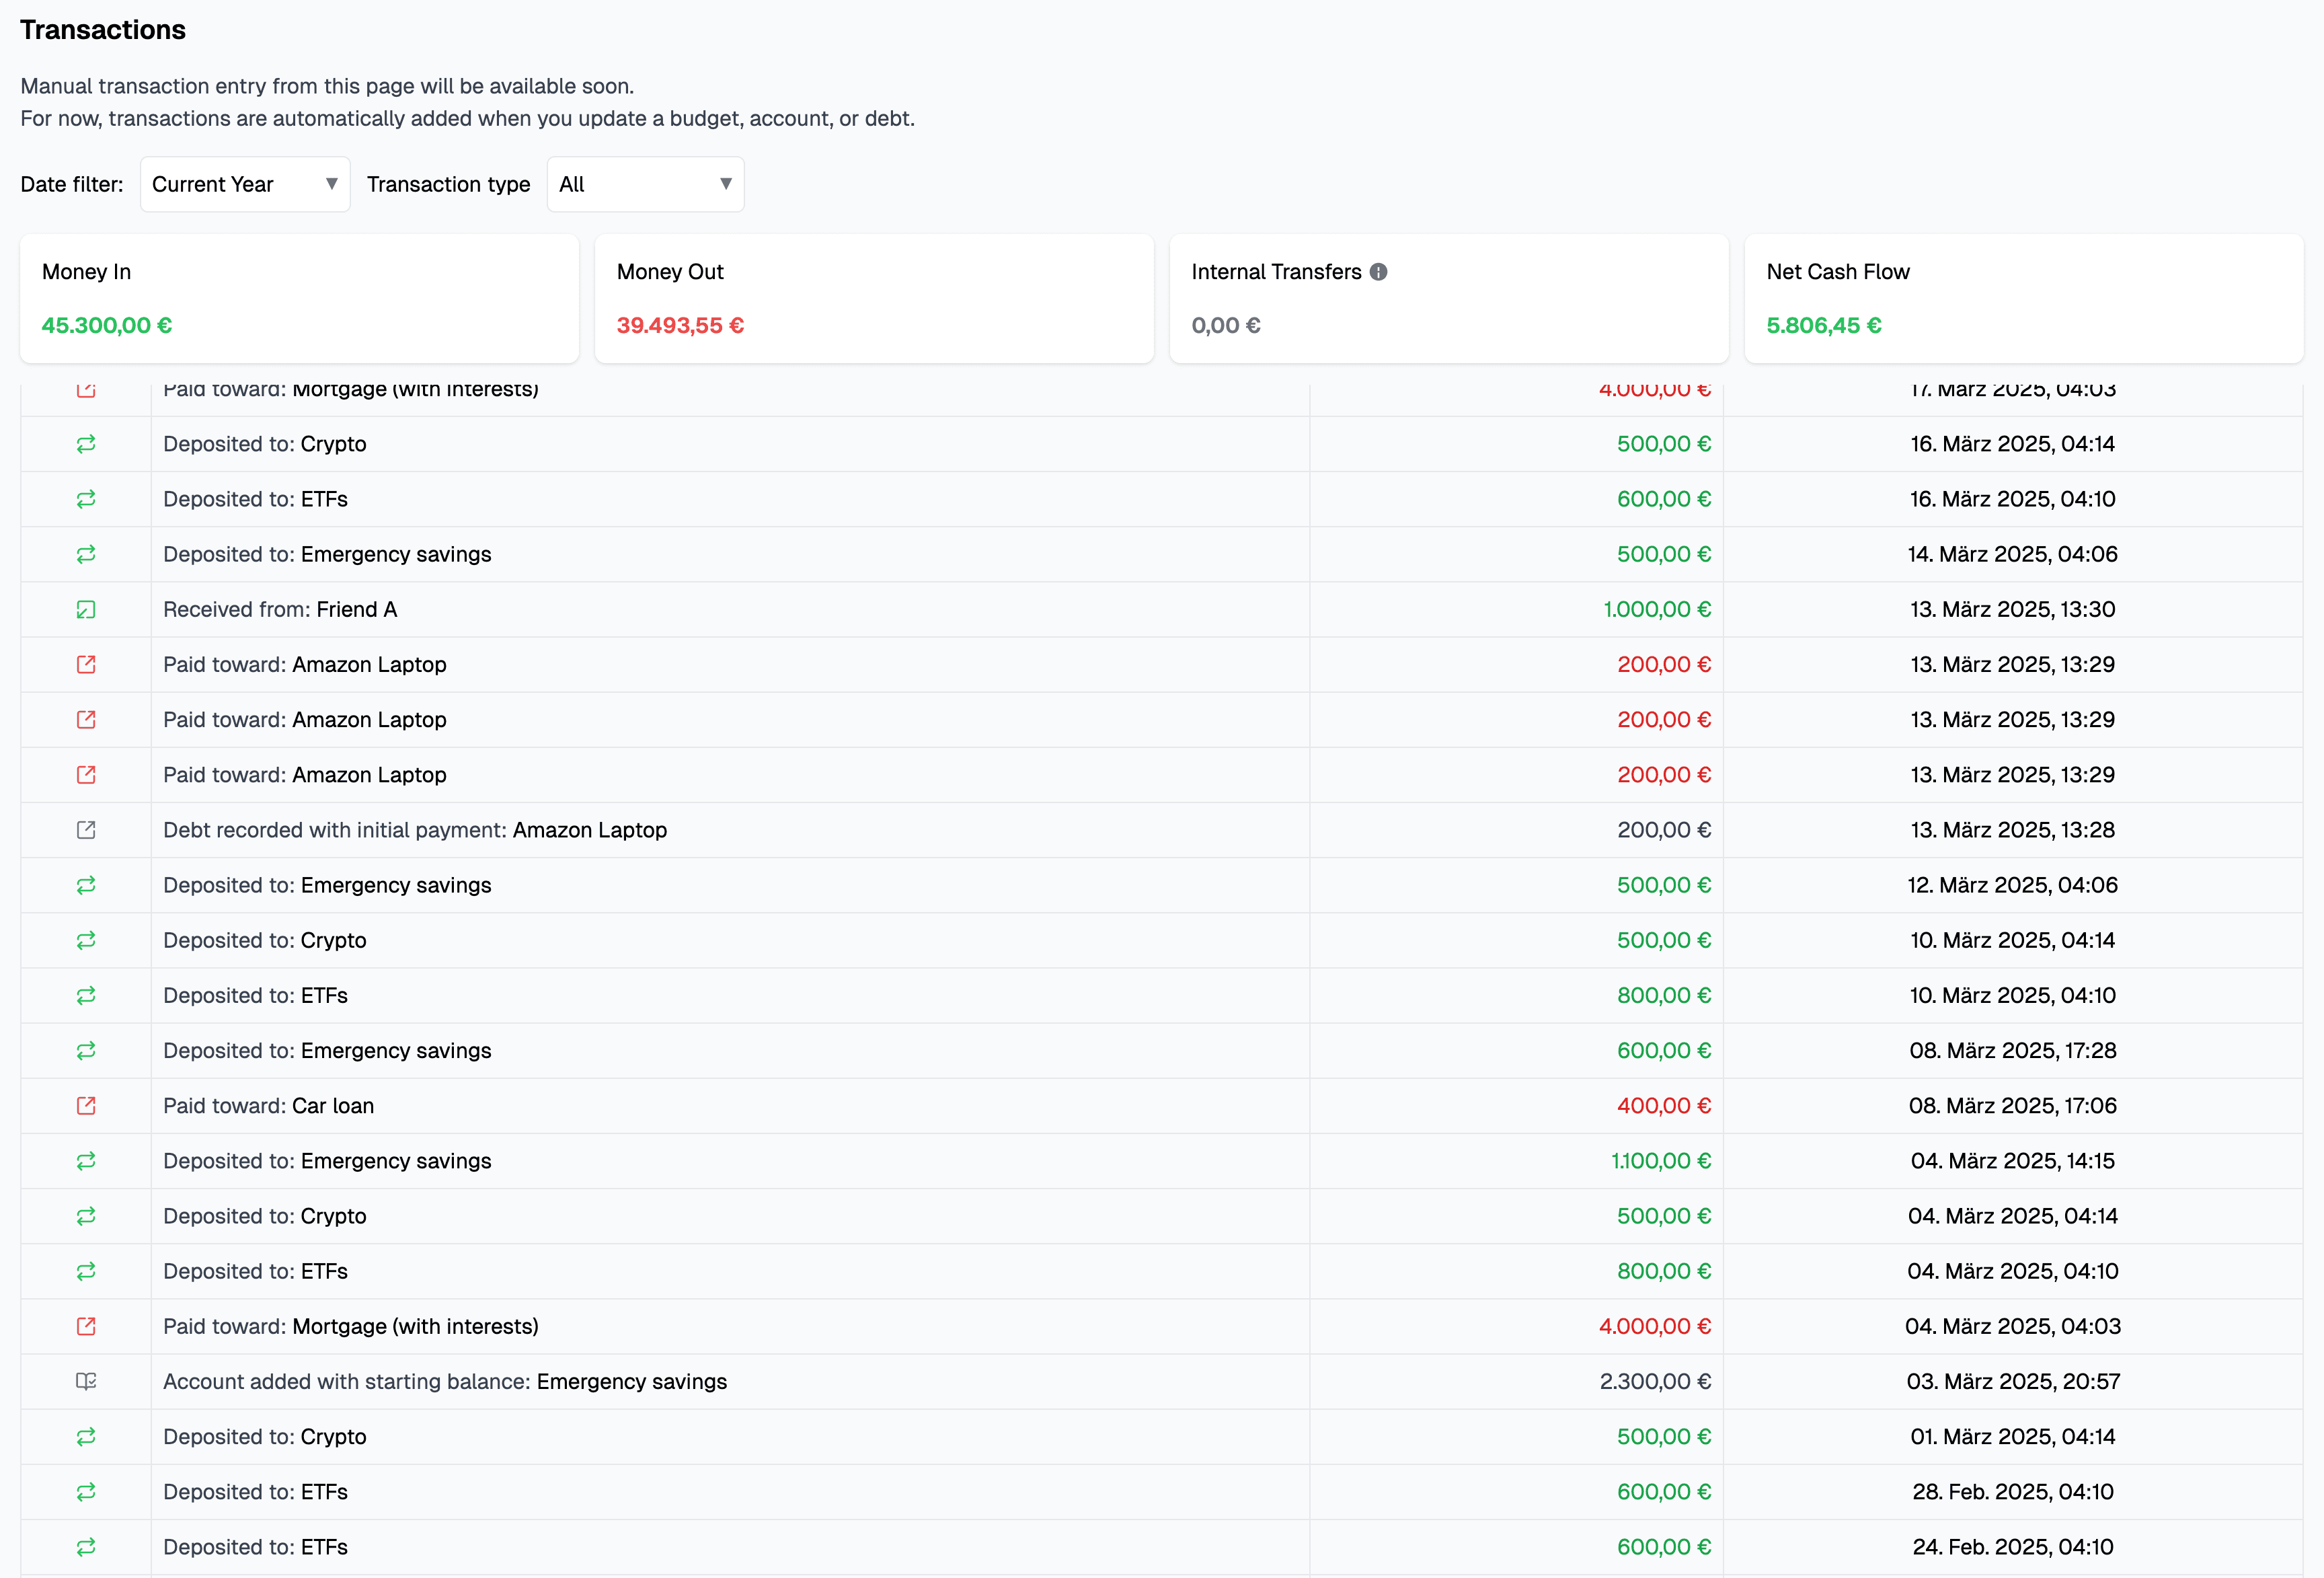Screen dimensions: 2324x1578
Task: Click the date 04. März 2025, 14:15
Action: pyautogui.click(x=2012, y=1161)
